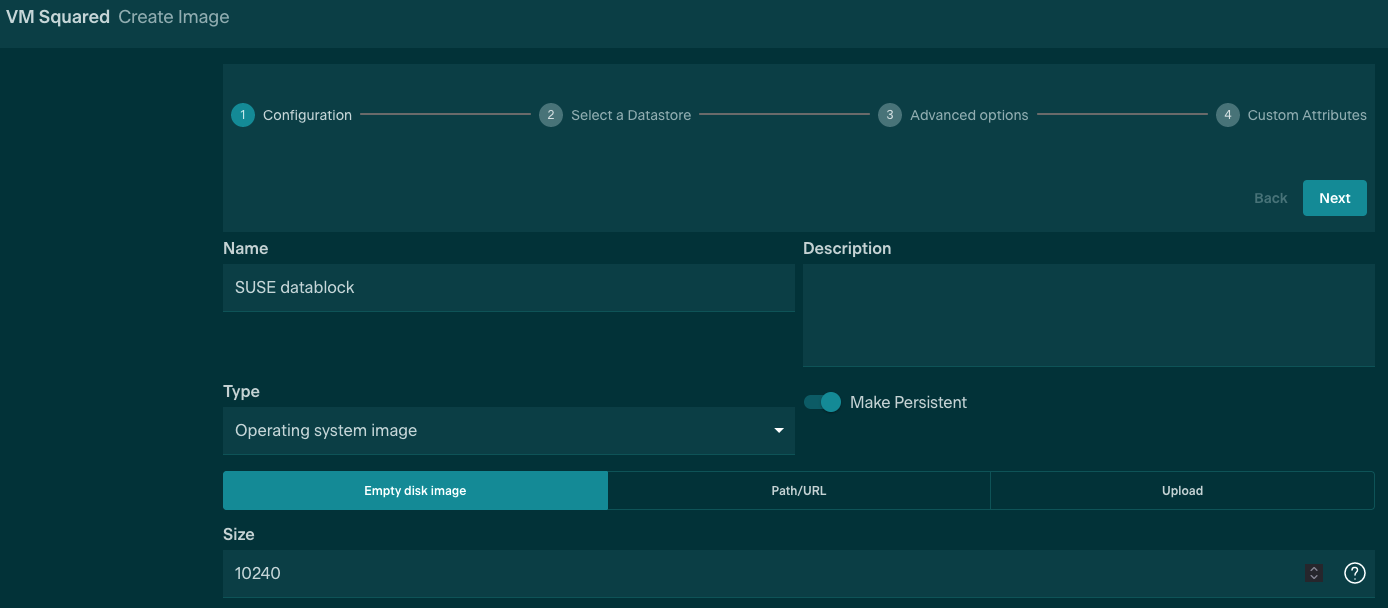This screenshot has height=608, width=1388.
Task: Increase Size with the stepper up arrow
Action: pyautogui.click(x=1314, y=569)
